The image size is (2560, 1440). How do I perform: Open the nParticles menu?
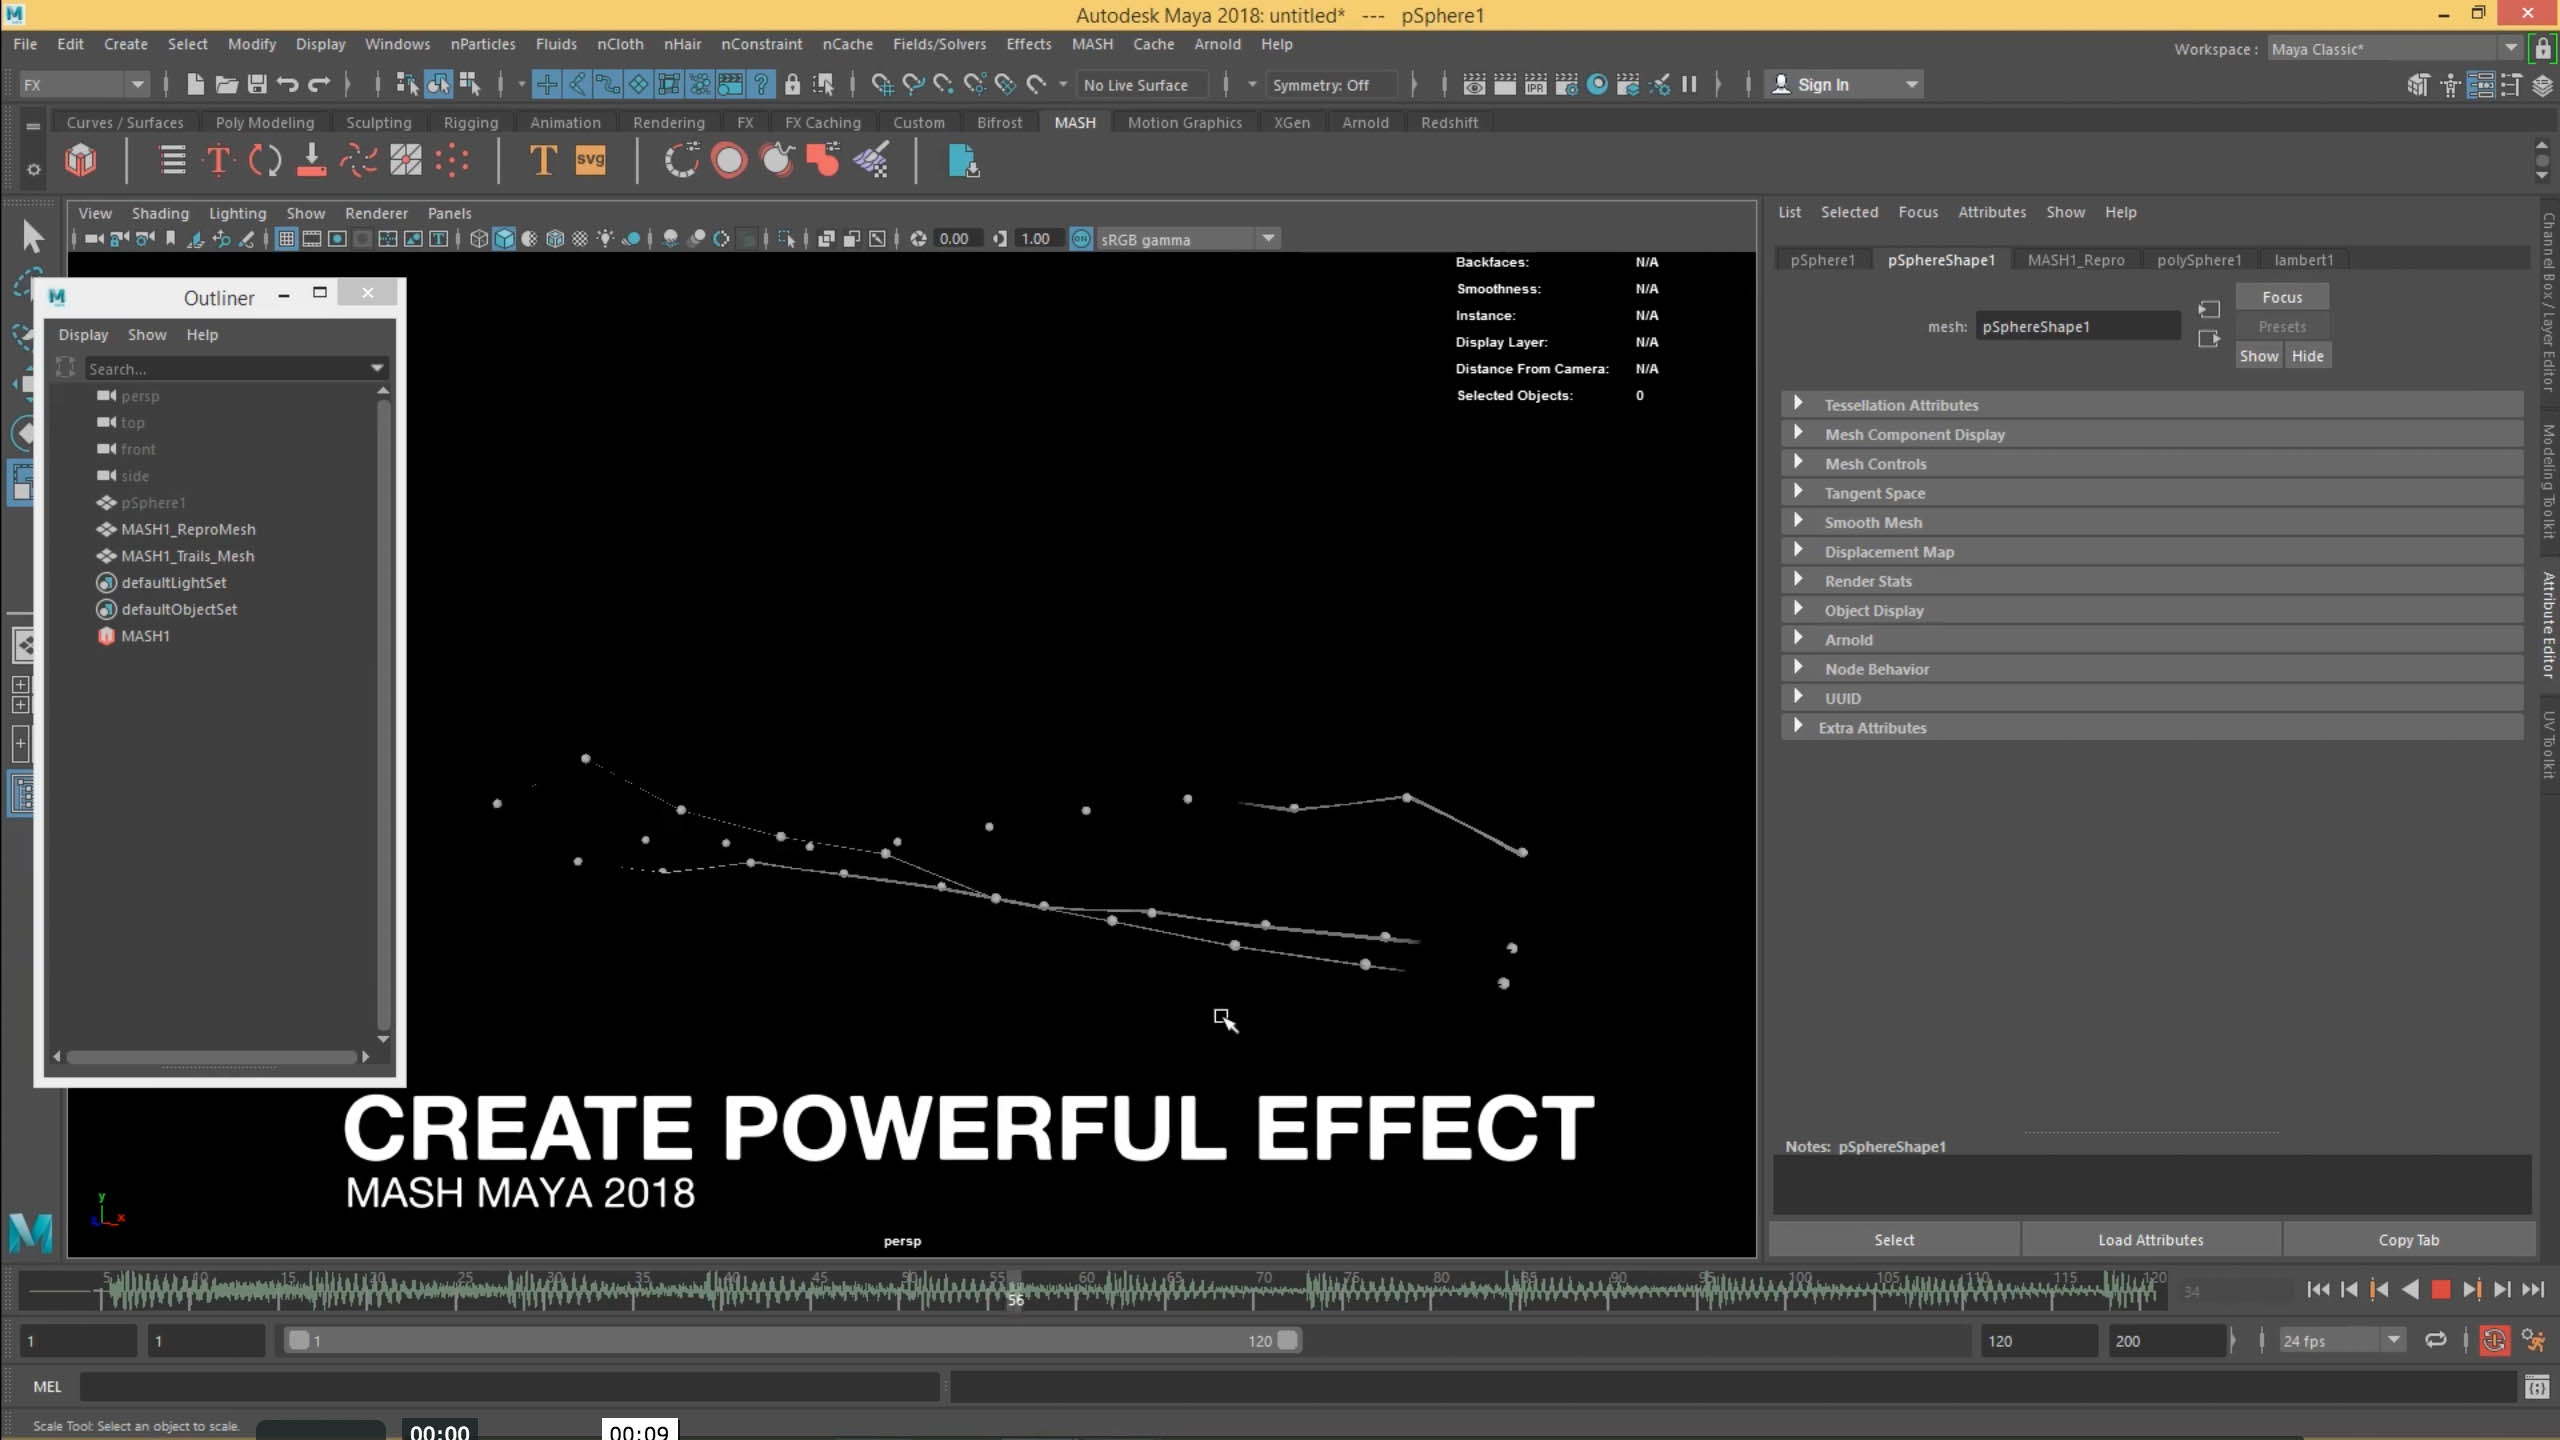[482, 44]
